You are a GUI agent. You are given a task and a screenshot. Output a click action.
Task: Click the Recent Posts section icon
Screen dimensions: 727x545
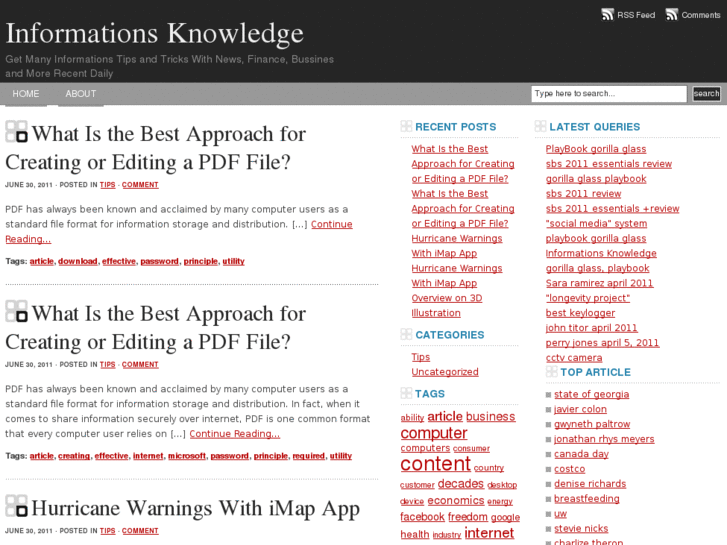click(x=406, y=126)
